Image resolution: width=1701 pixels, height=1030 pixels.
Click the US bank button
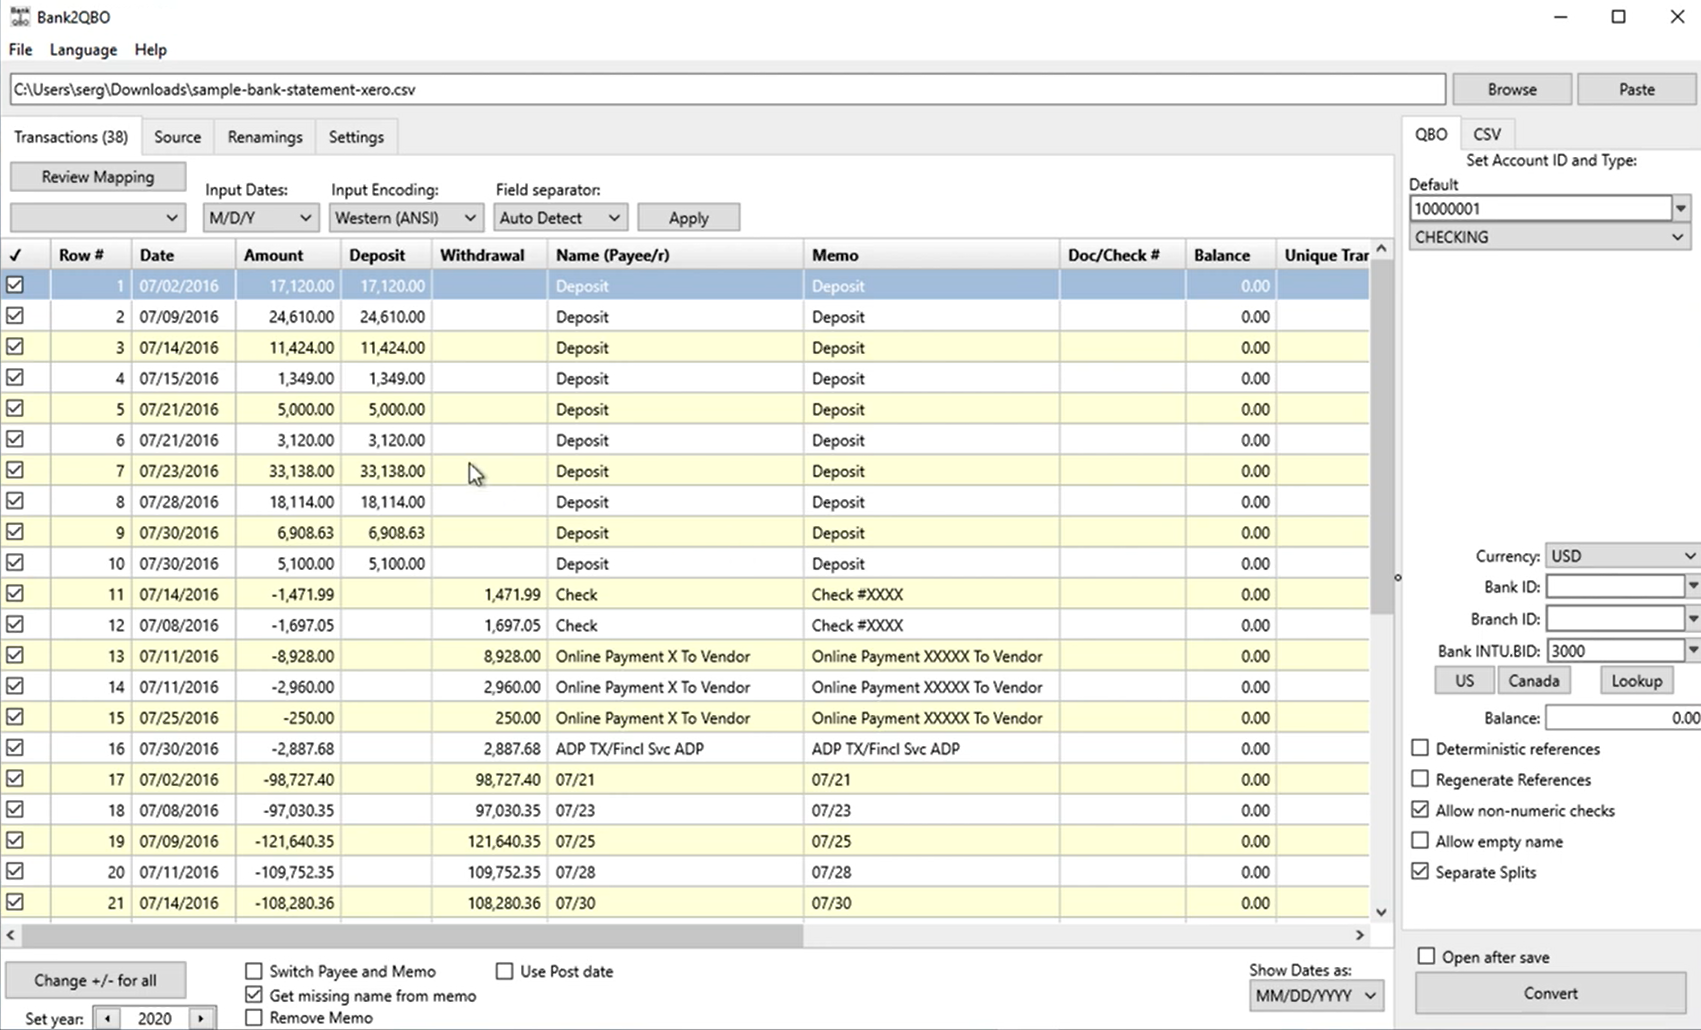pyautogui.click(x=1464, y=681)
